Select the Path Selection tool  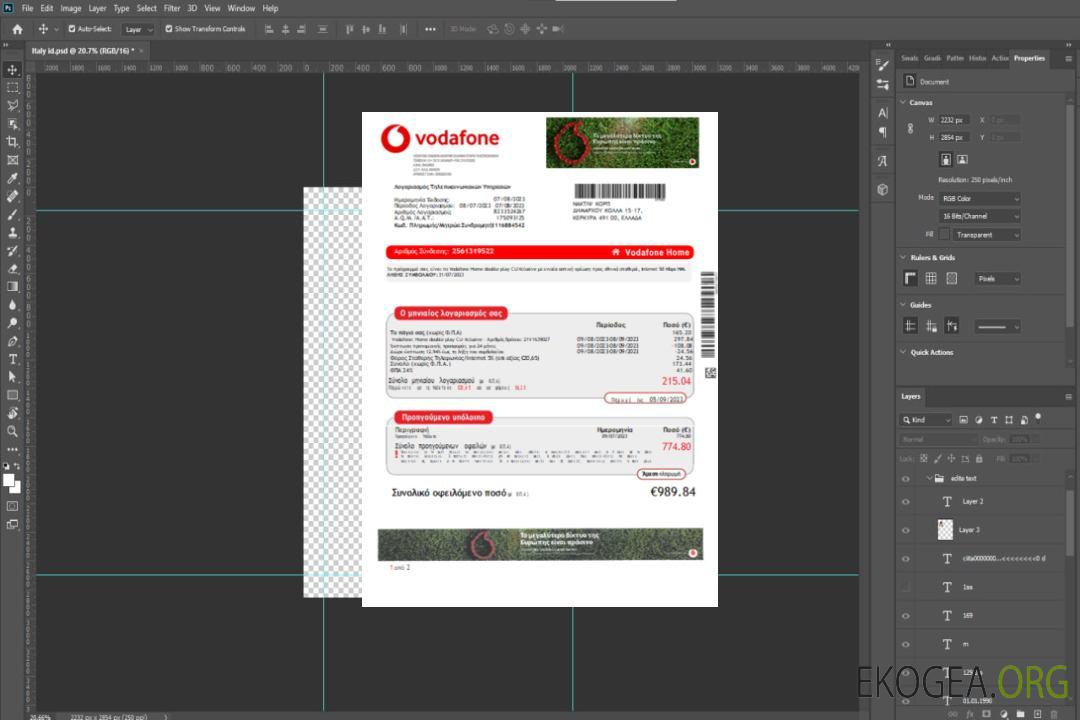(x=12, y=377)
